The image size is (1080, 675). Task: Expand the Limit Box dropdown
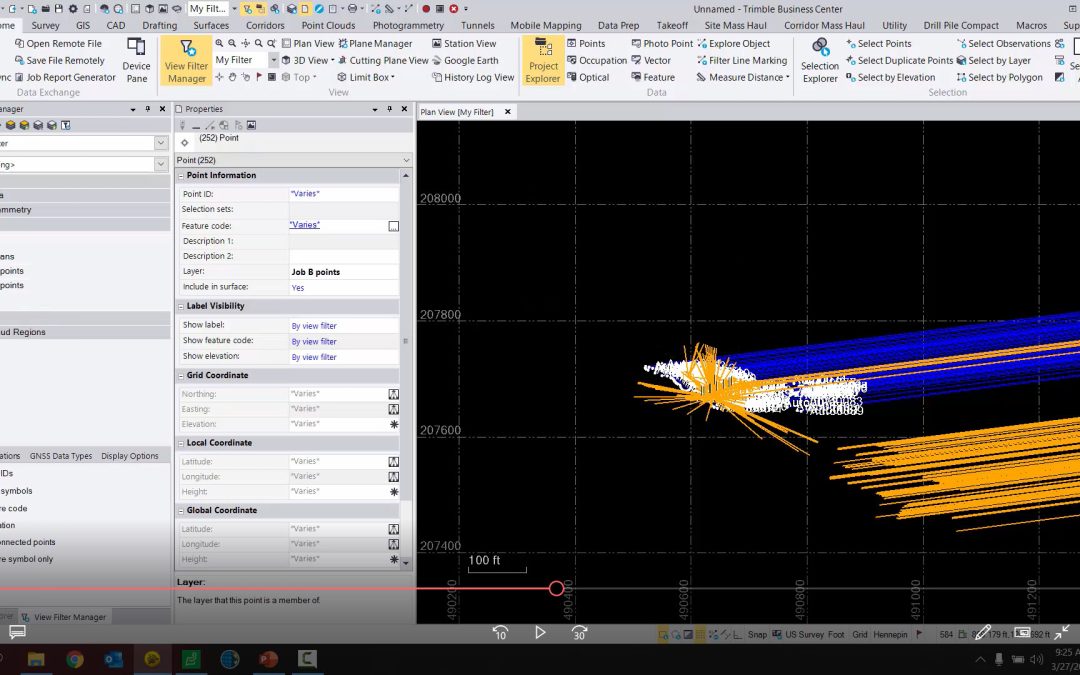pos(393,77)
